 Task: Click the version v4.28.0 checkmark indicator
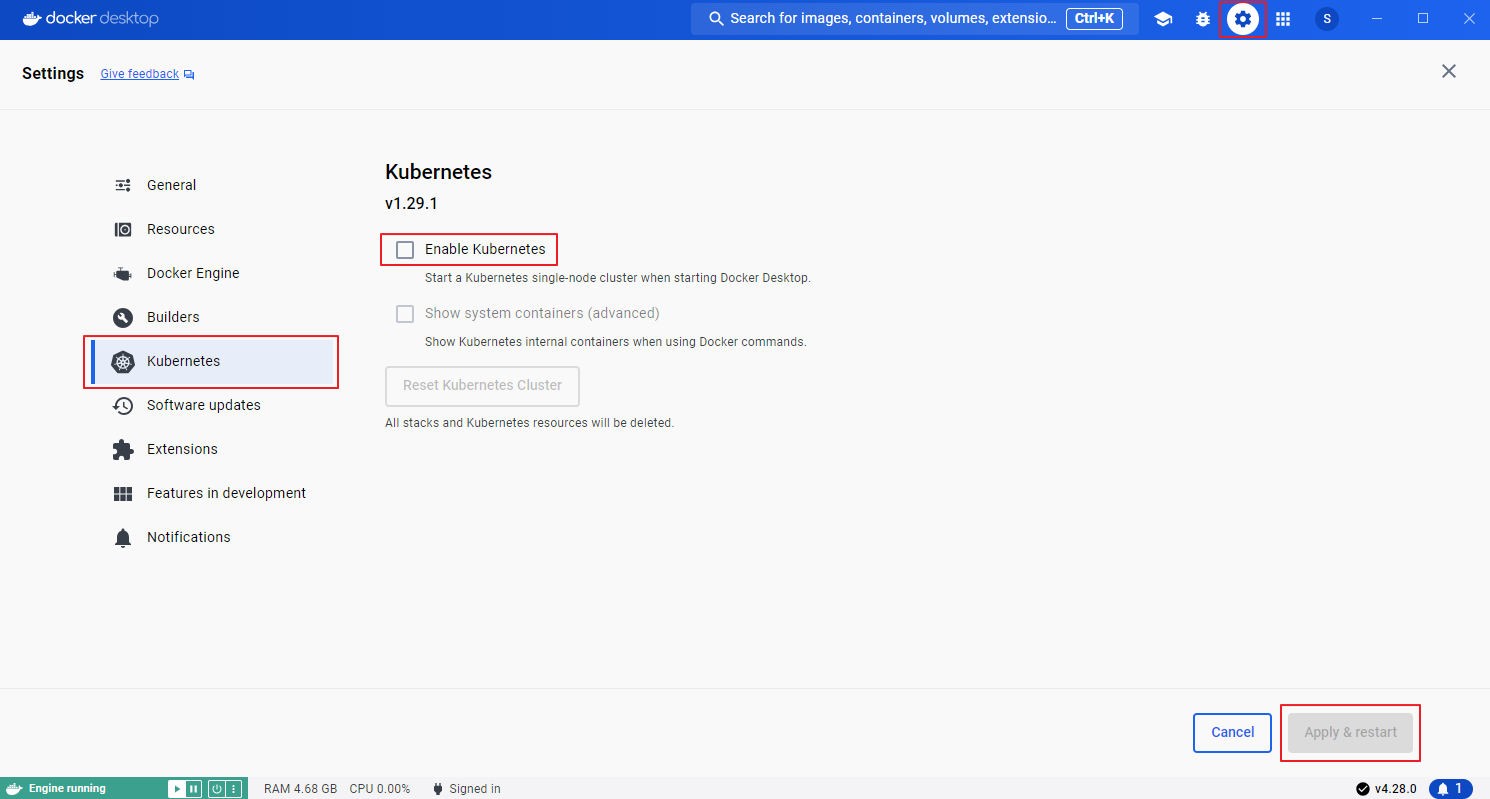click(x=1386, y=789)
